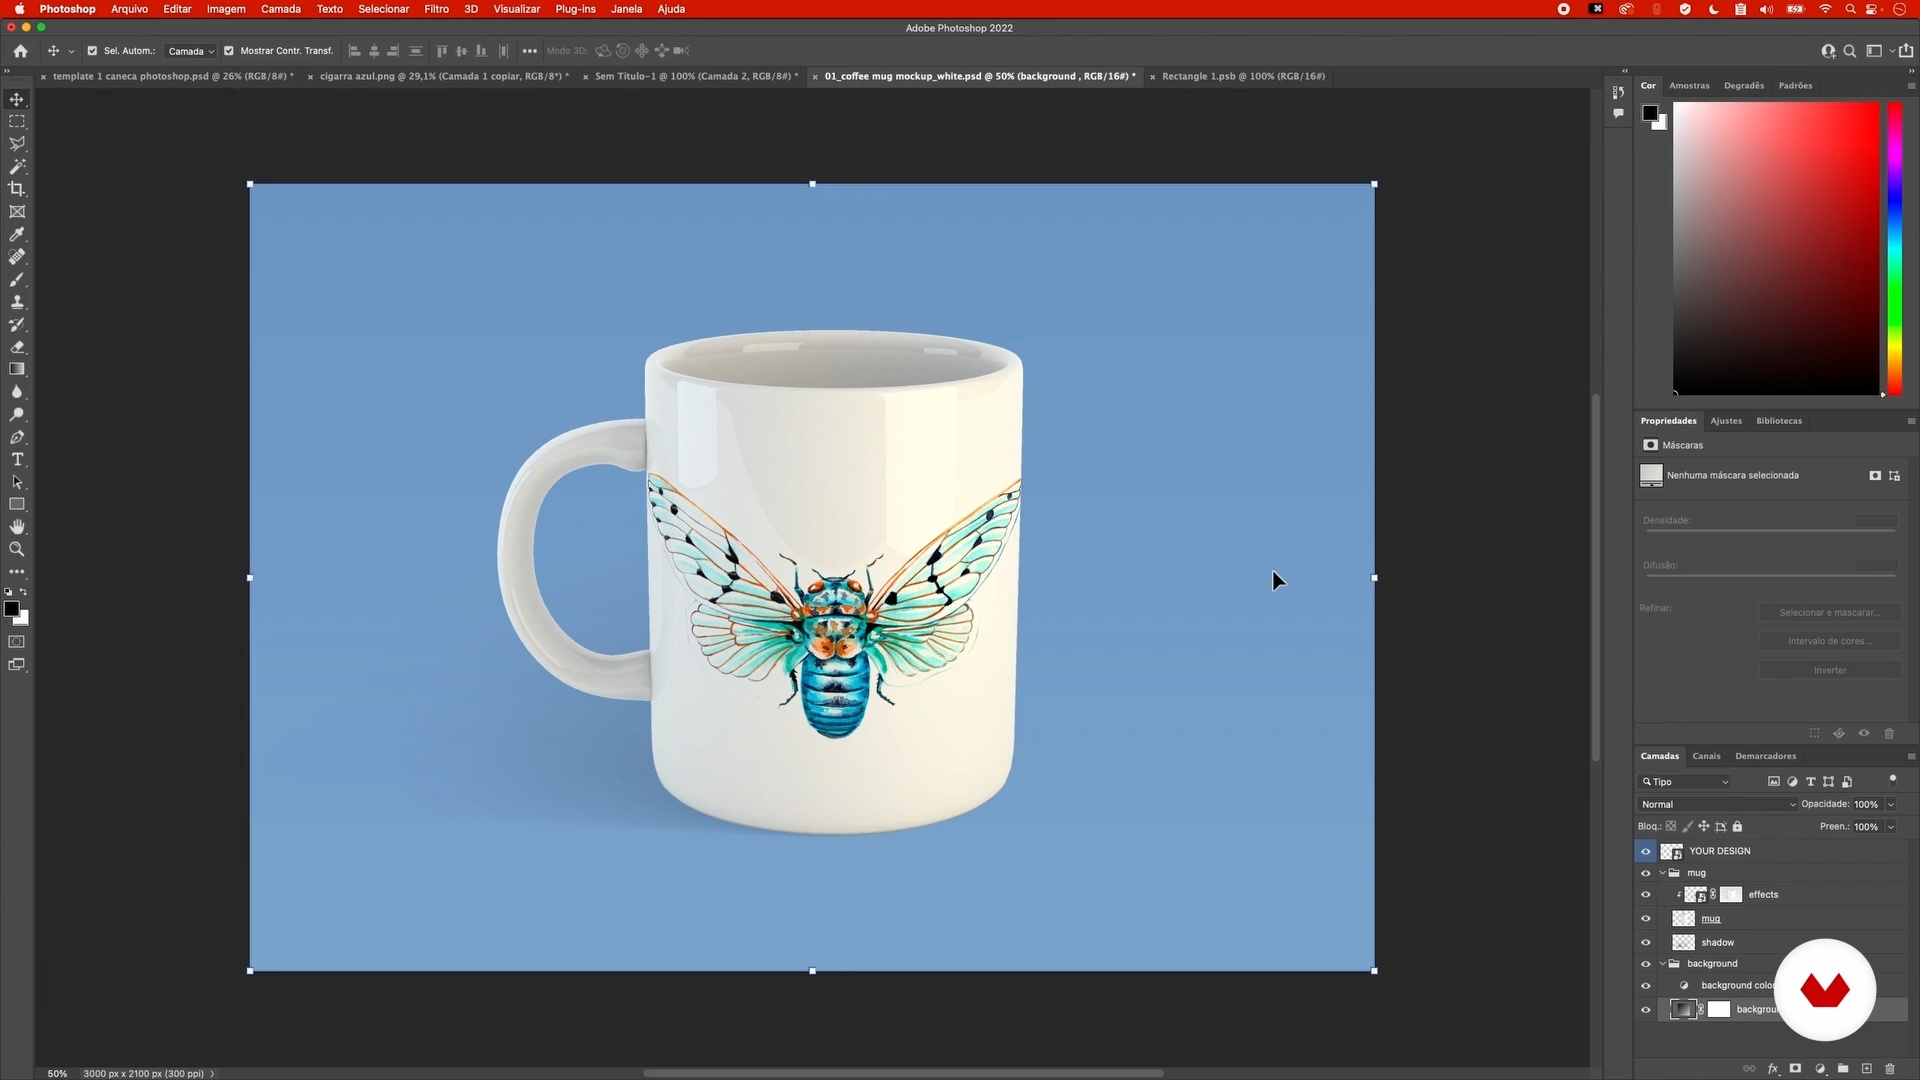Select the Eraser tool
The width and height of the screenshot is (1920, 1080).
click(17, 347)
